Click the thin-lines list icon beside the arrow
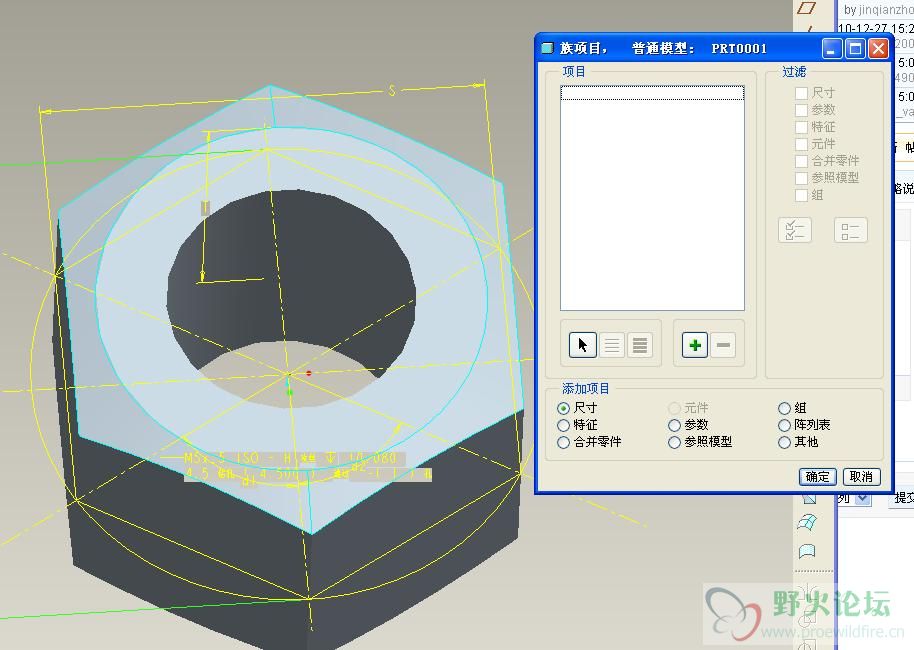The image size is (914, 650). pos(611,345)
